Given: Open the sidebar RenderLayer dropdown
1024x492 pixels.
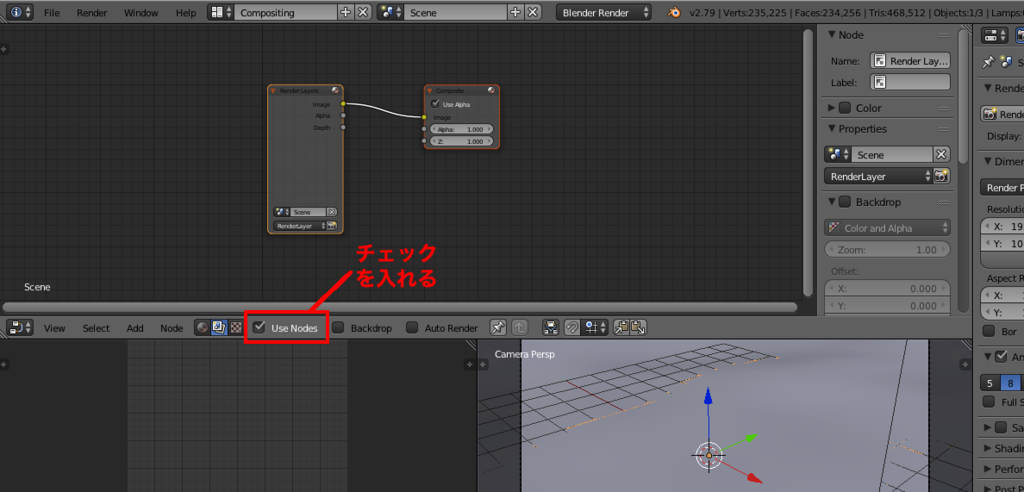Looking at the screenshot, I should point(878,176).
